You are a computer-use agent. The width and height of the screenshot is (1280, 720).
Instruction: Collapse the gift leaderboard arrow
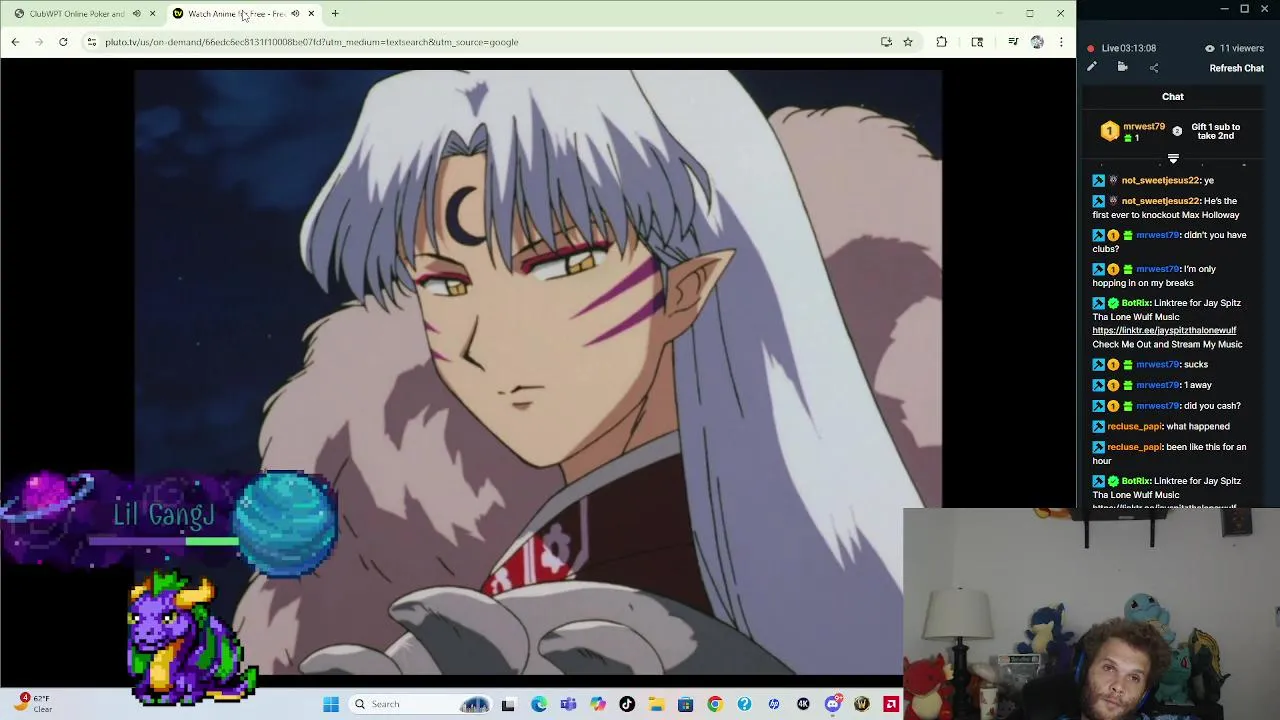[x=1173, y=158]
